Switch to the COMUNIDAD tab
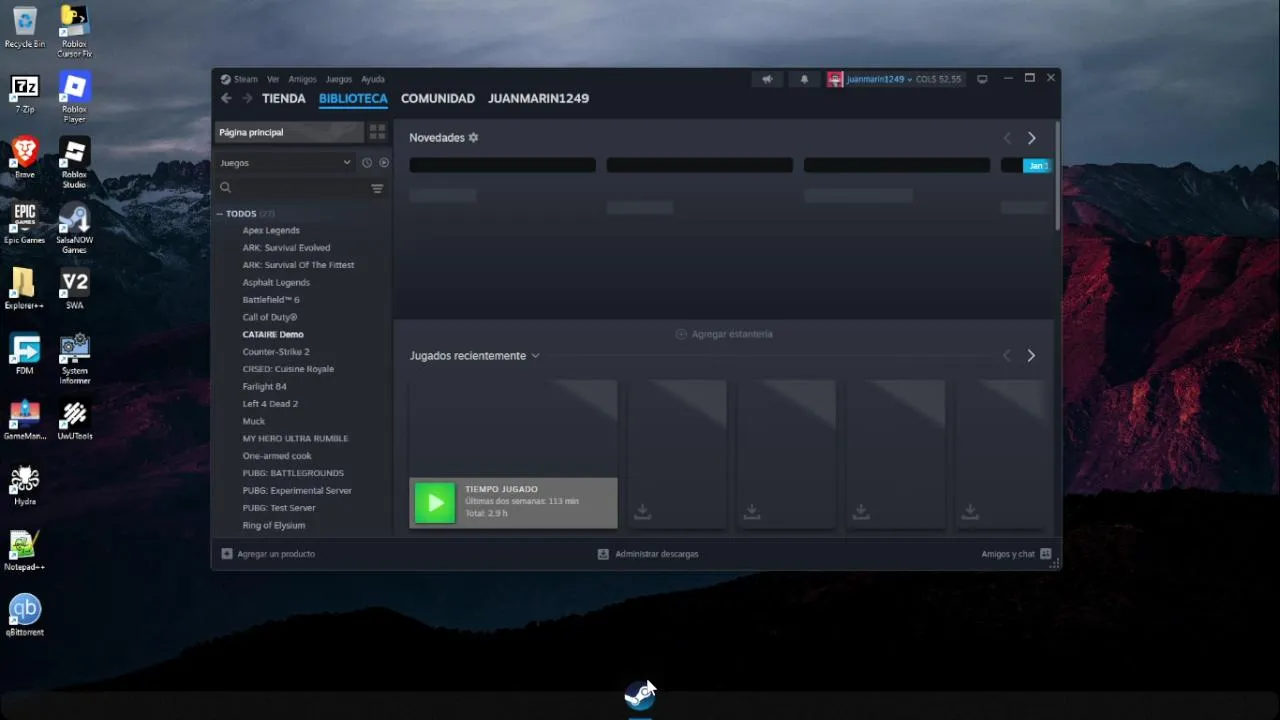 (438, 98)
